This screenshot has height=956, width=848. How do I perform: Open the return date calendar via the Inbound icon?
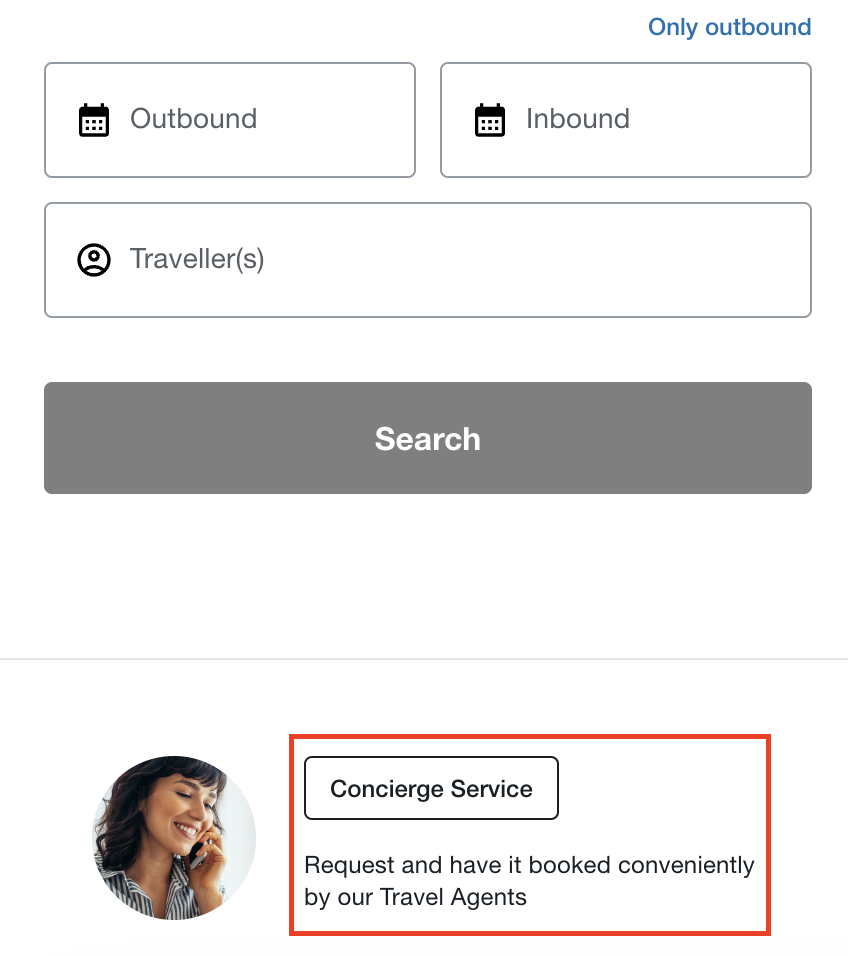pyautogui.click(x=490, y=120)
